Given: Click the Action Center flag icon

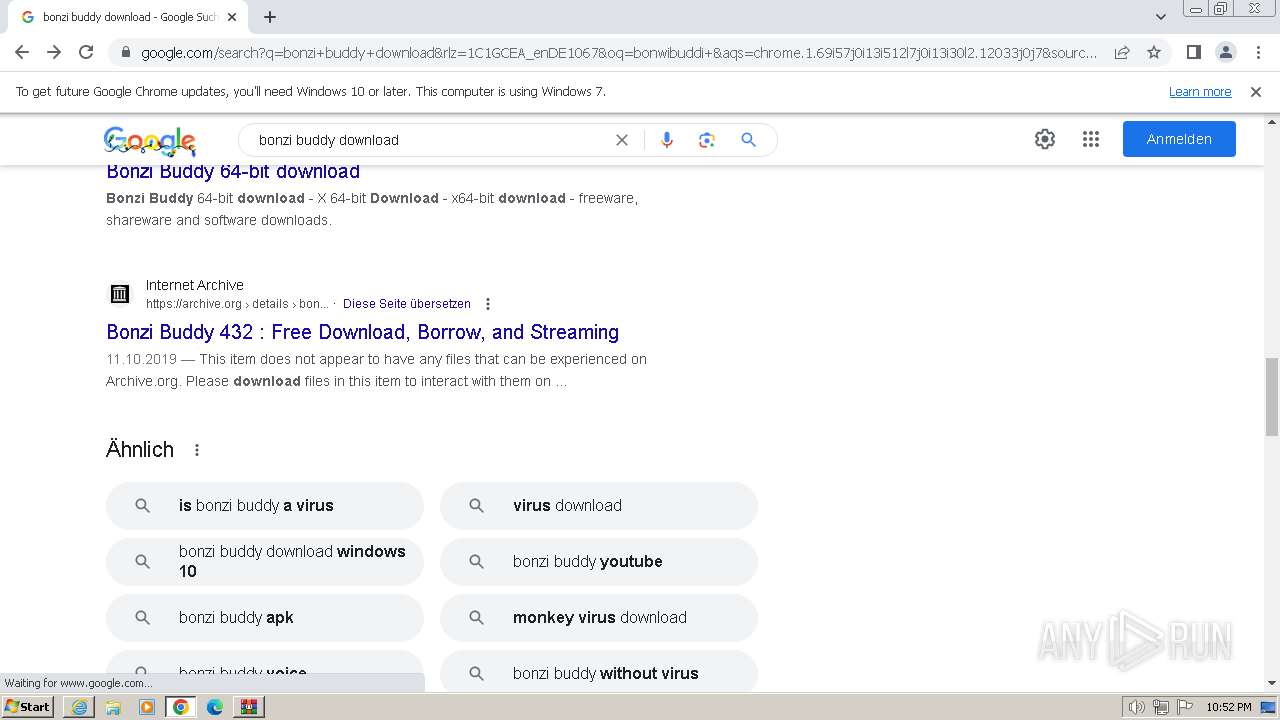Looking at the screenshot, I should (x=1184, y=707).
